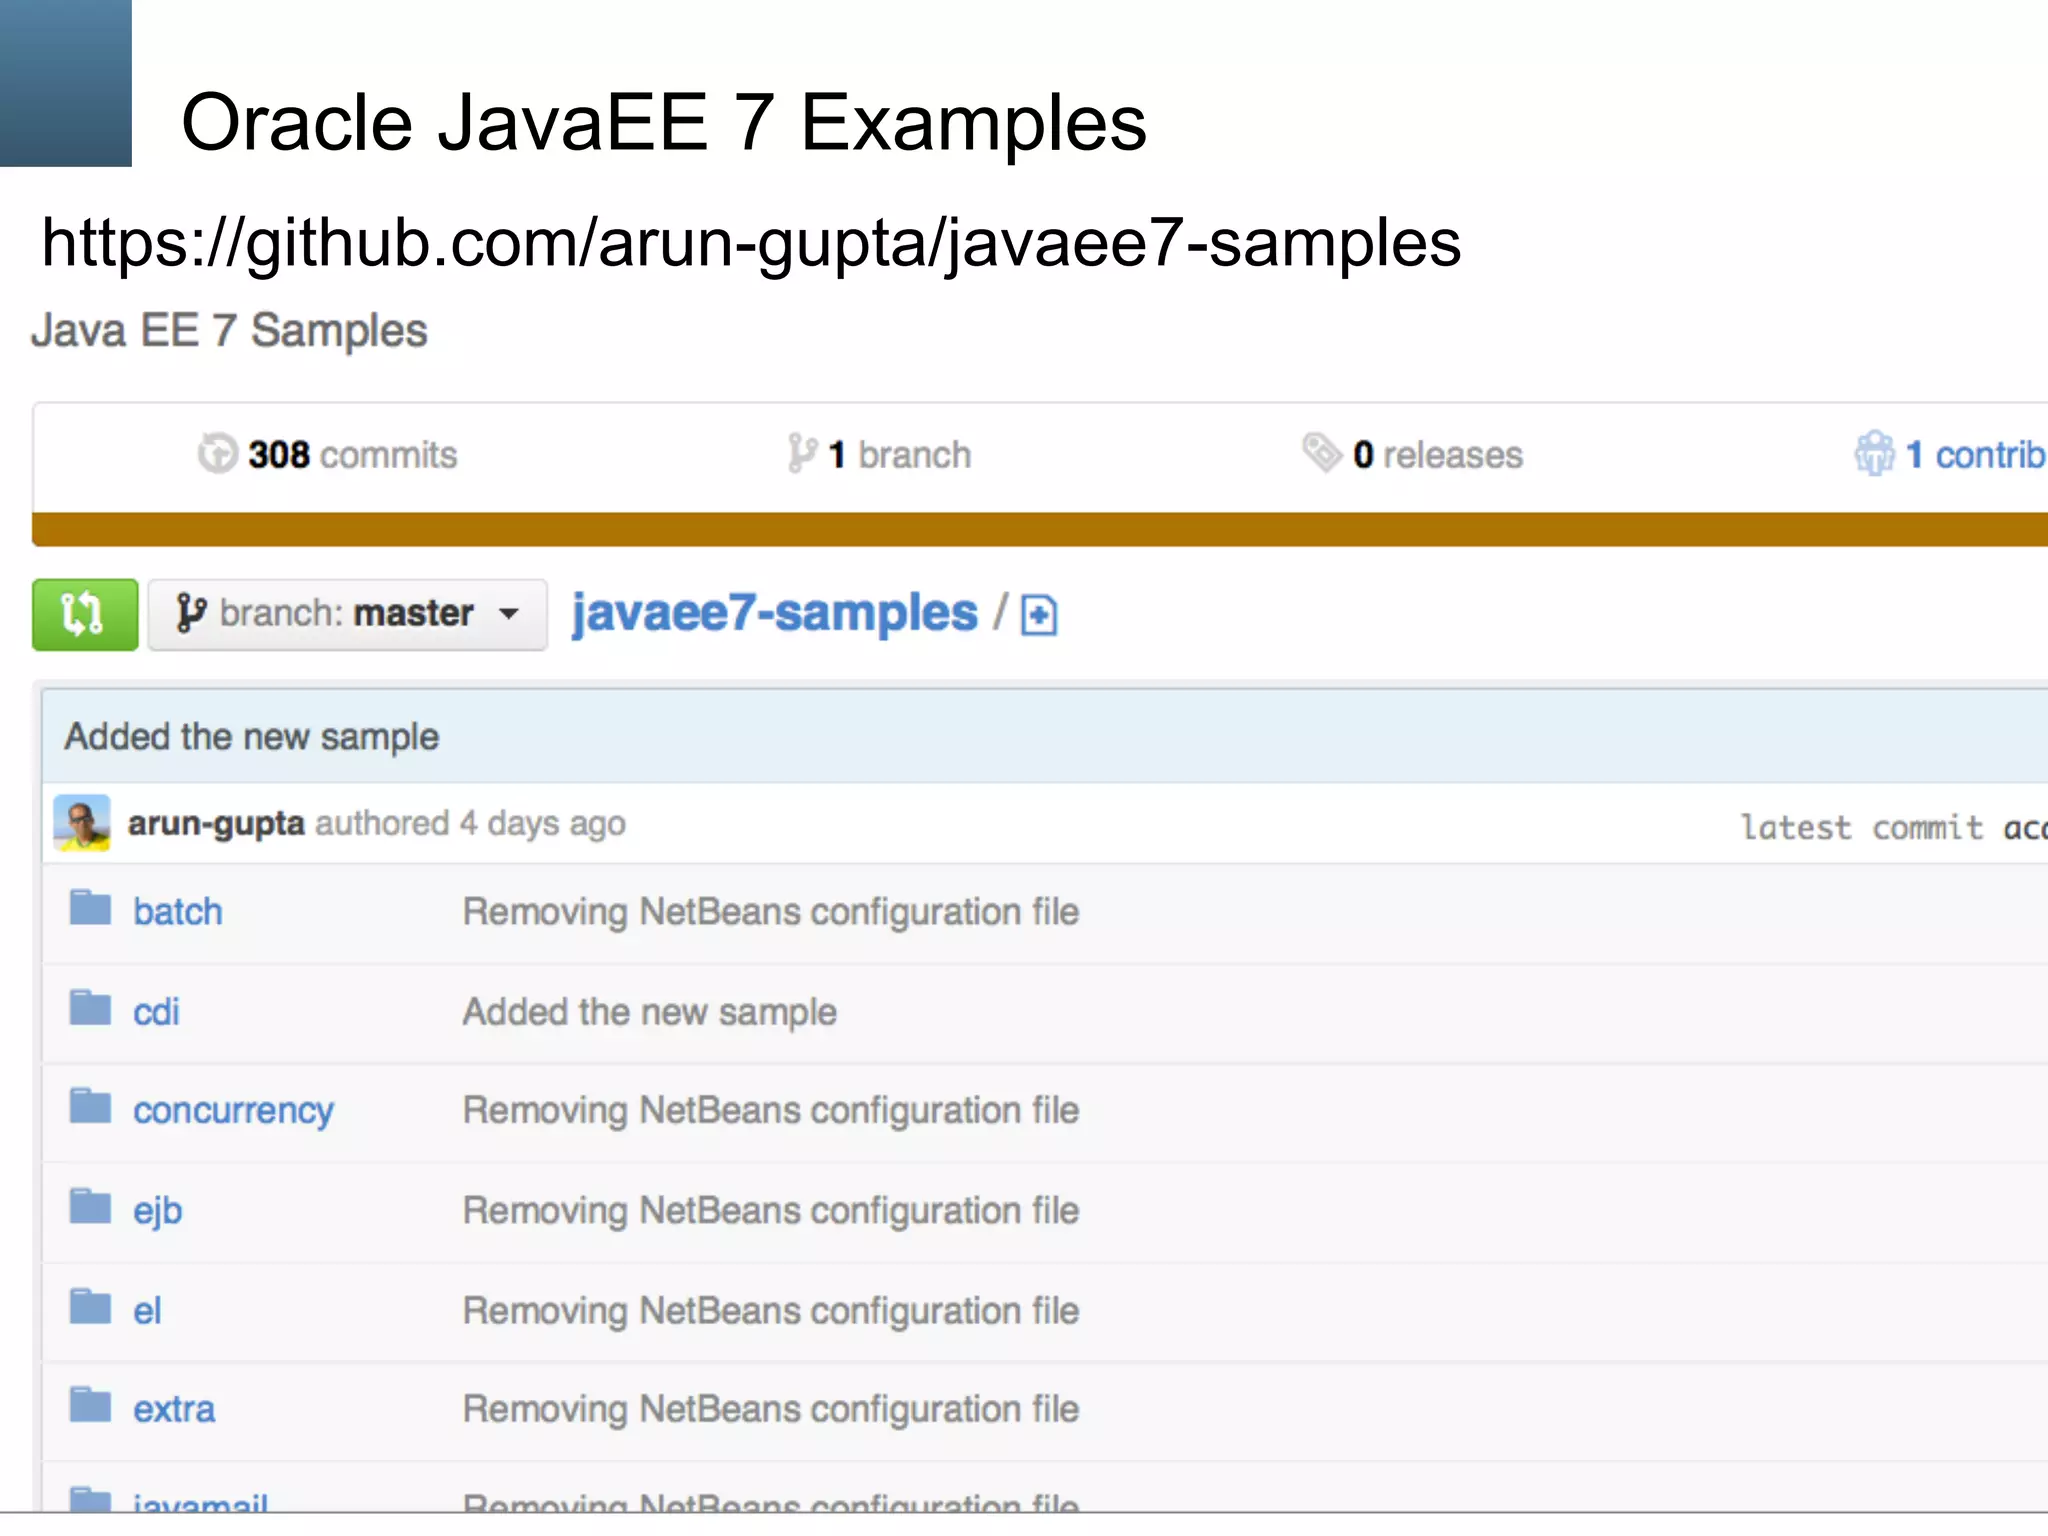Open the 1 branch link
The width and height of the screenshot is (2048, 1536).
[899, 455]
